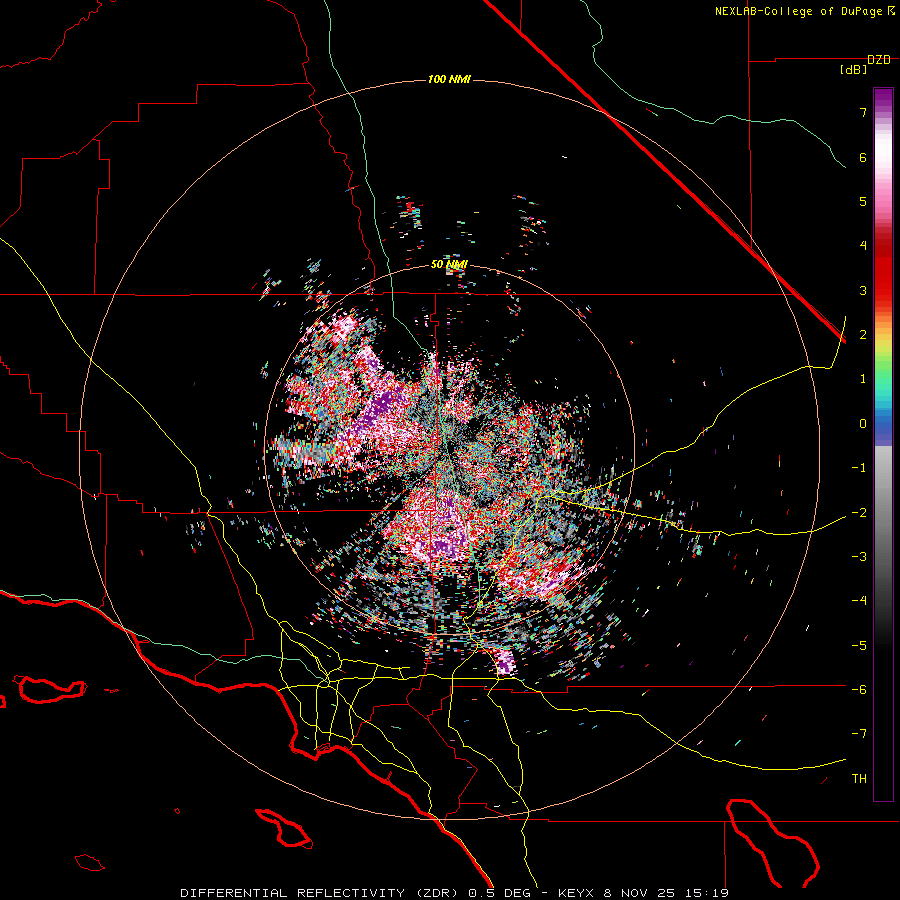The height and width of the screenshot is (900, 900).
Task: Click the [dB] units label
Action: tap(854, 70)
